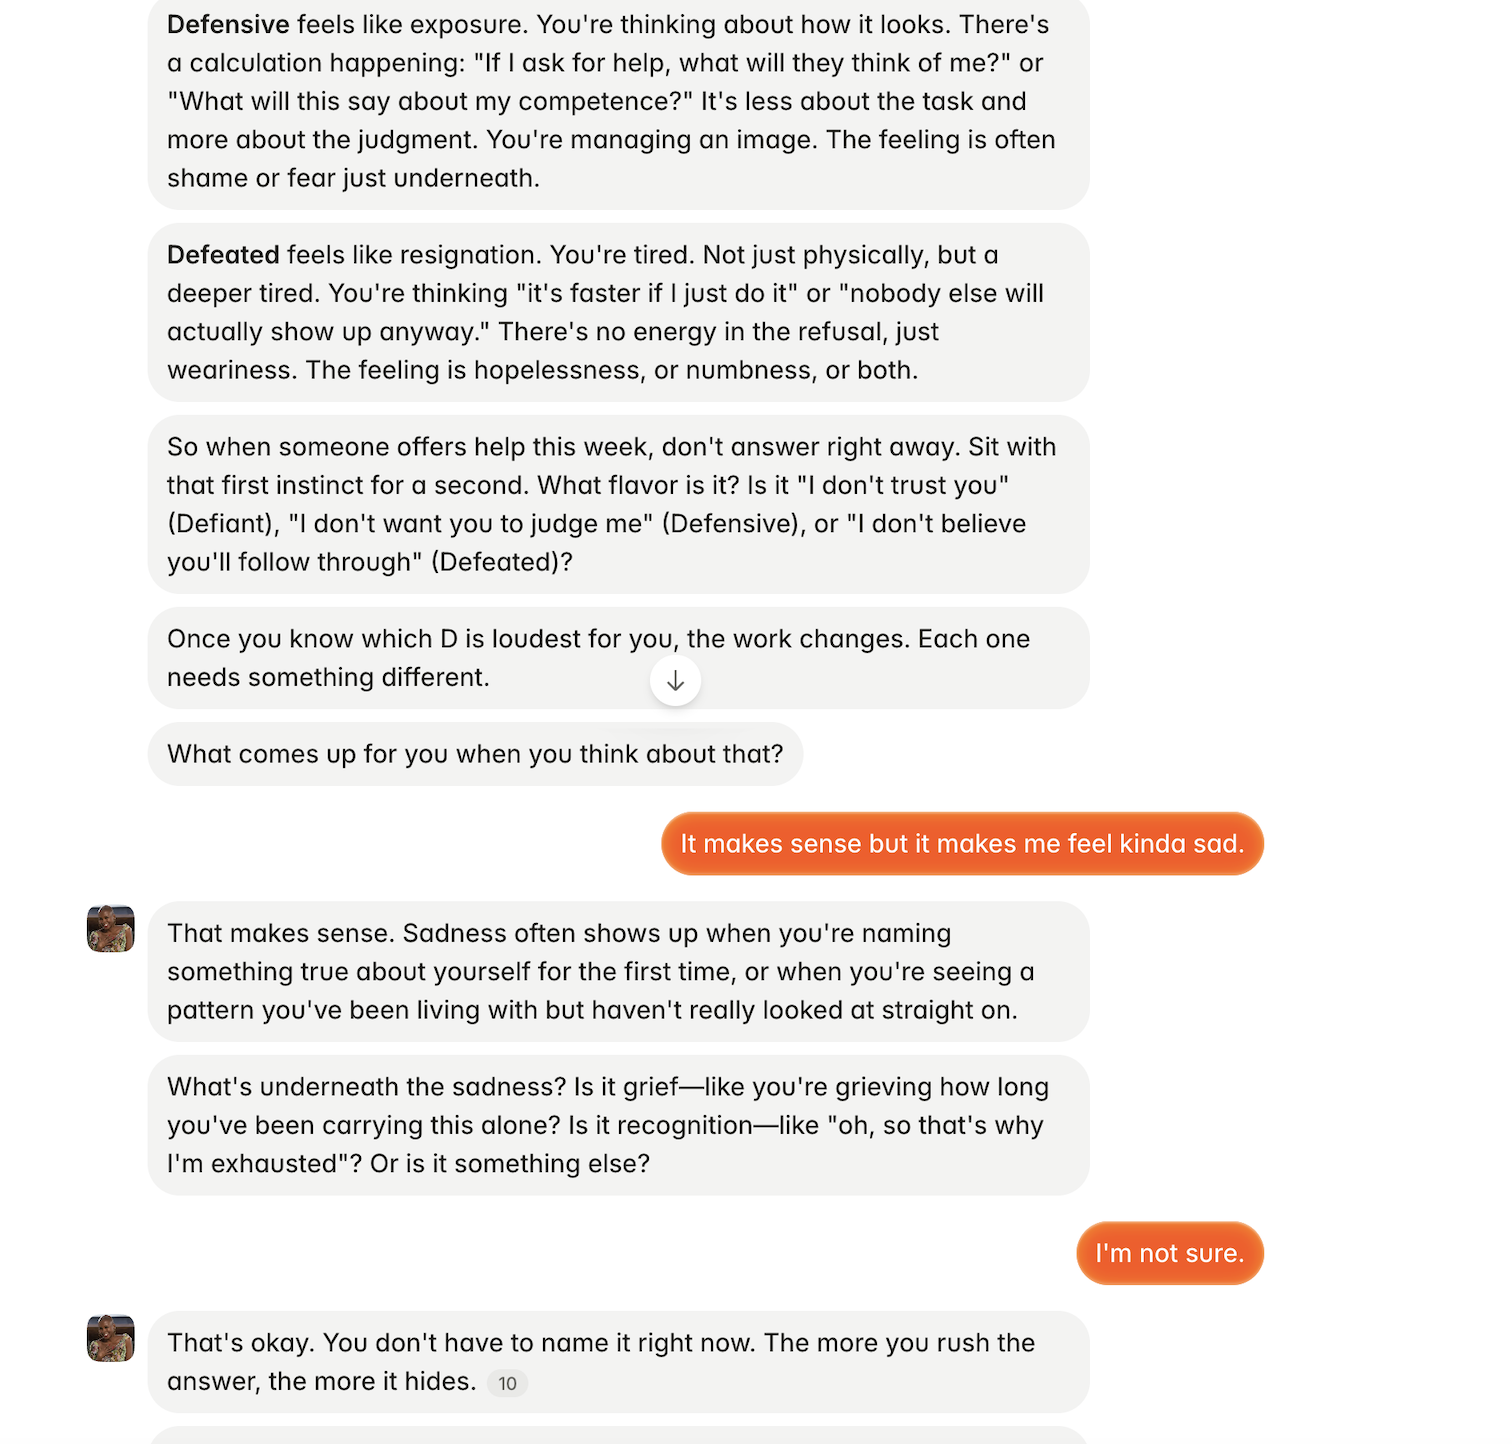Viewport: 1512px width, 1444px height.
Task: Click the partially visible bubble at the bottom edge
Action: (618, 1435)
